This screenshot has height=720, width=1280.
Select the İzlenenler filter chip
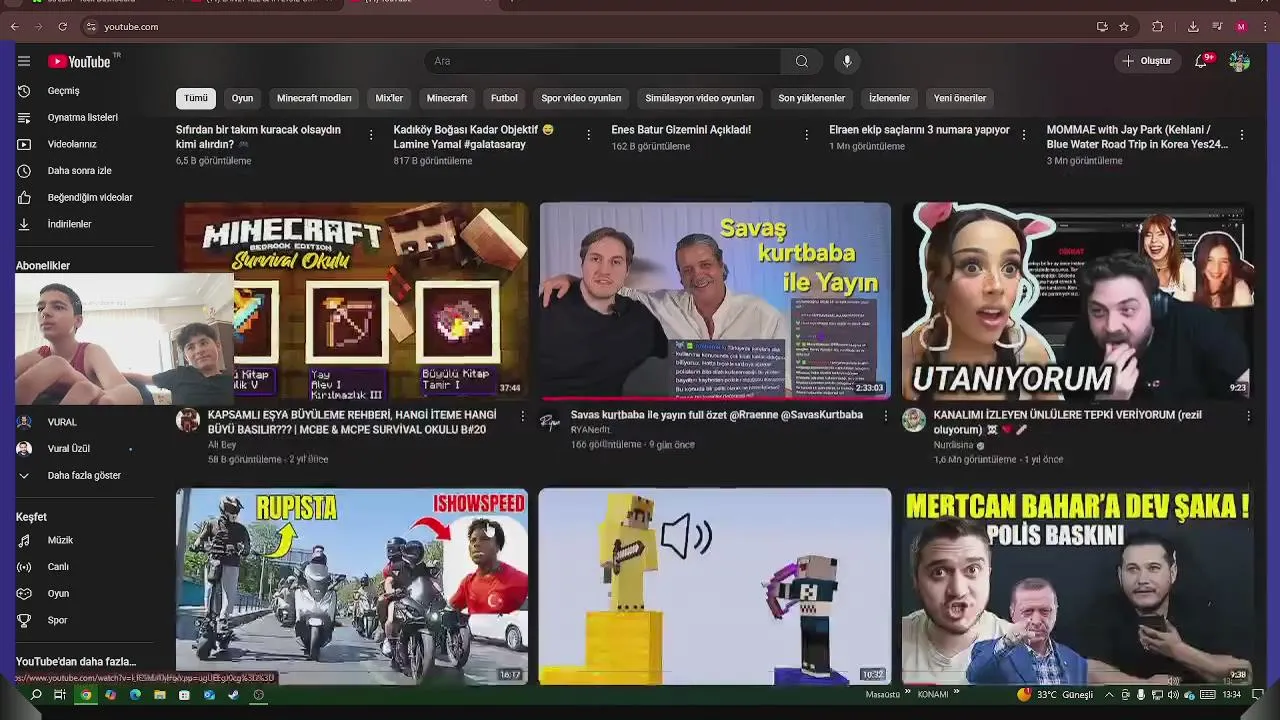[x=889, y=98]
